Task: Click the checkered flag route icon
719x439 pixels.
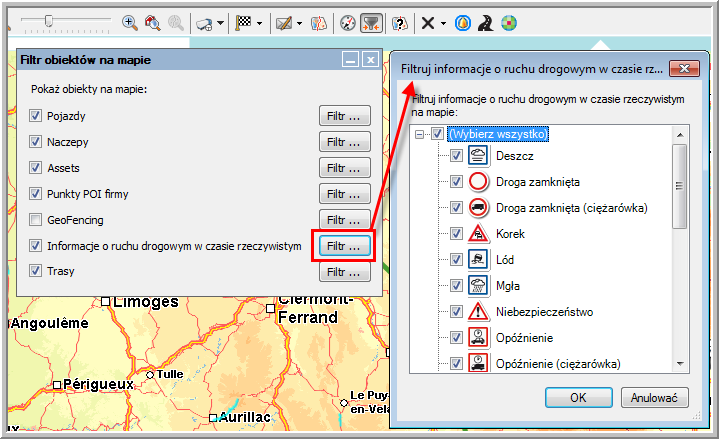Action: [x=242, y=21]
